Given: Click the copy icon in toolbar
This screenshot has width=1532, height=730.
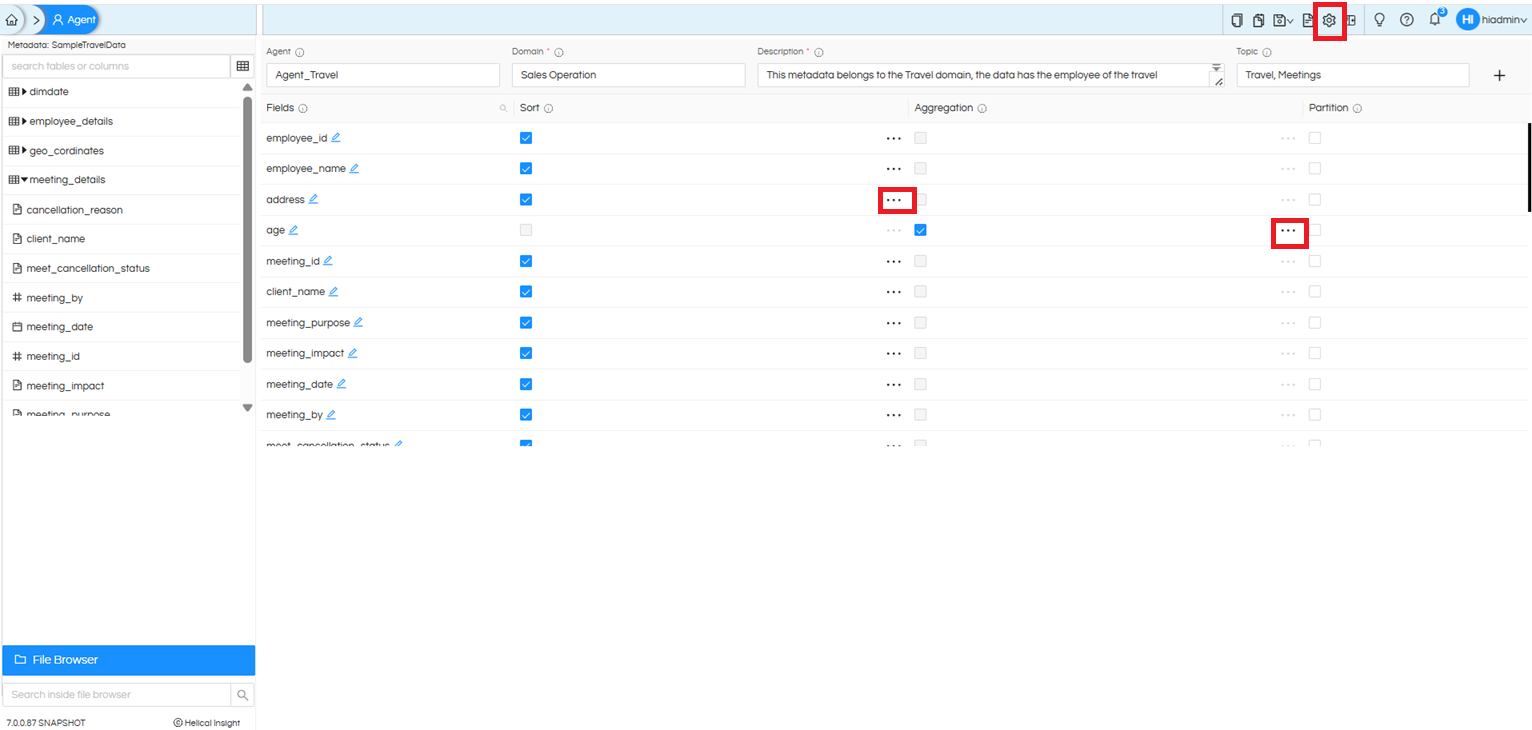Looking at the screenshot, I should (x=1237, y=20).
